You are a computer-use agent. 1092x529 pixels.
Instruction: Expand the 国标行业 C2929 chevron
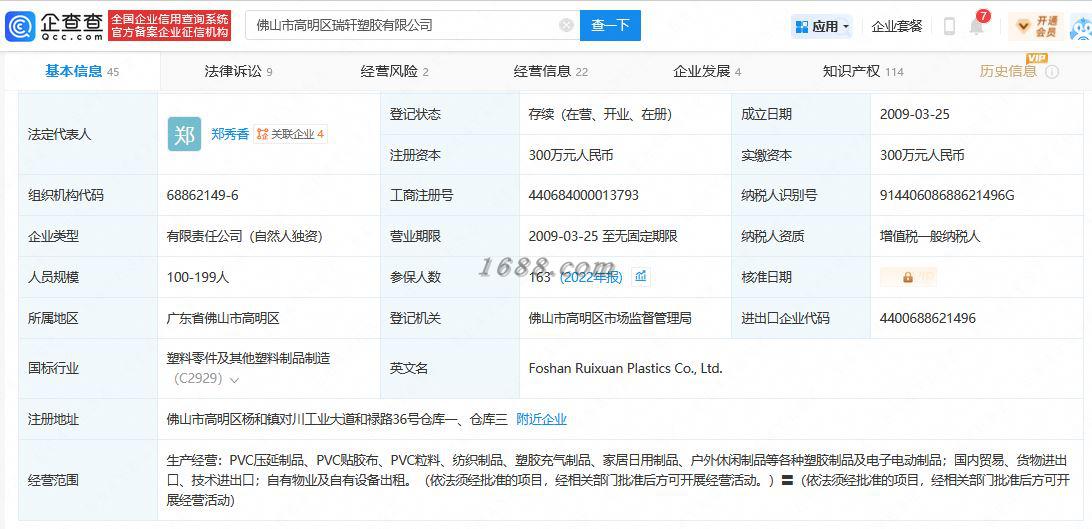pyautogui.click(x=234, y=380)
